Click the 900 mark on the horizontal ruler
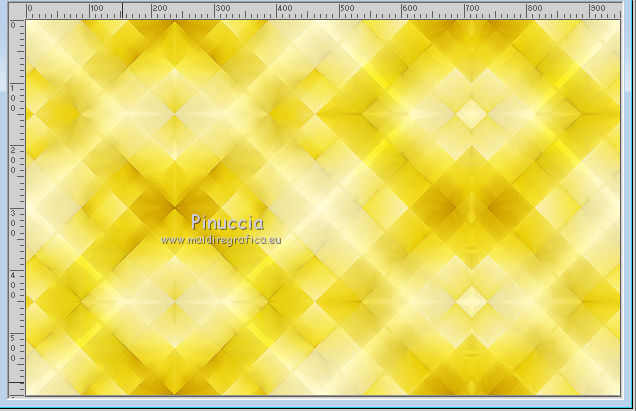Viewport: 636px width, 411px height. coord(597,8)
